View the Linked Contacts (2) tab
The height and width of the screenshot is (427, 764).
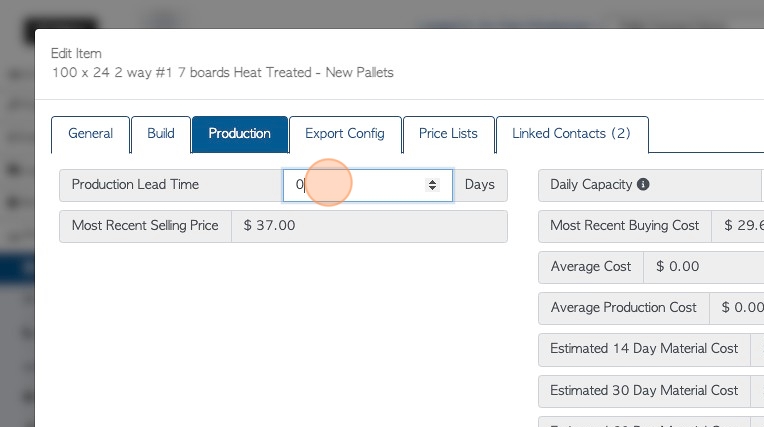[x=572, y=134]
